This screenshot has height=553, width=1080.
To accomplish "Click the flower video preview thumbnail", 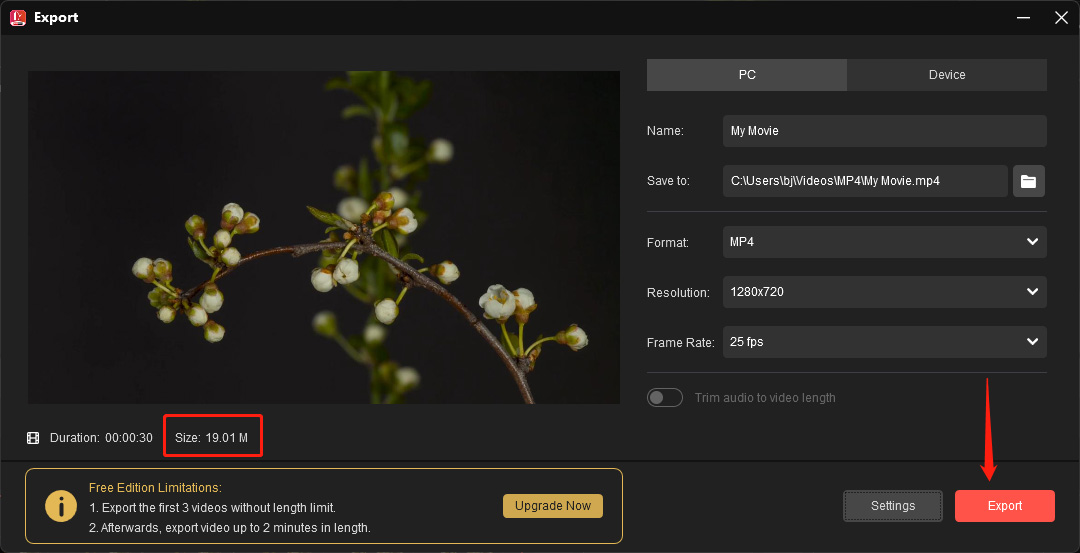I will [x=324, y=238].
